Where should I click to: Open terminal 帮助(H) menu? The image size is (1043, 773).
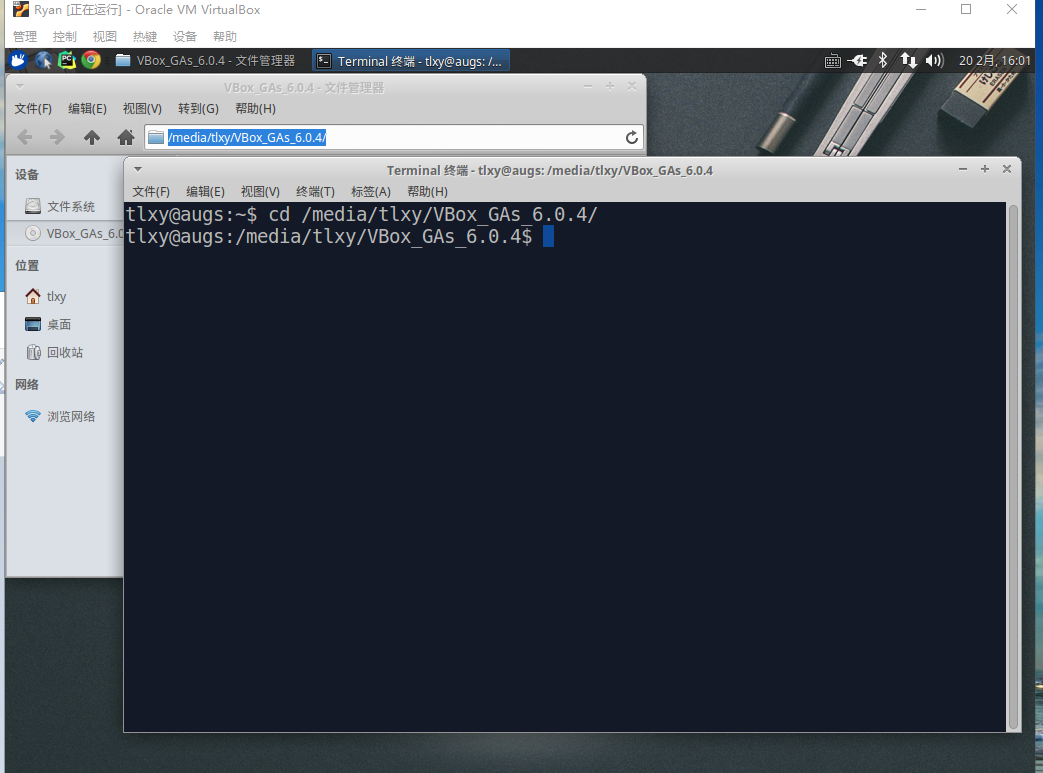coord(427,192)
